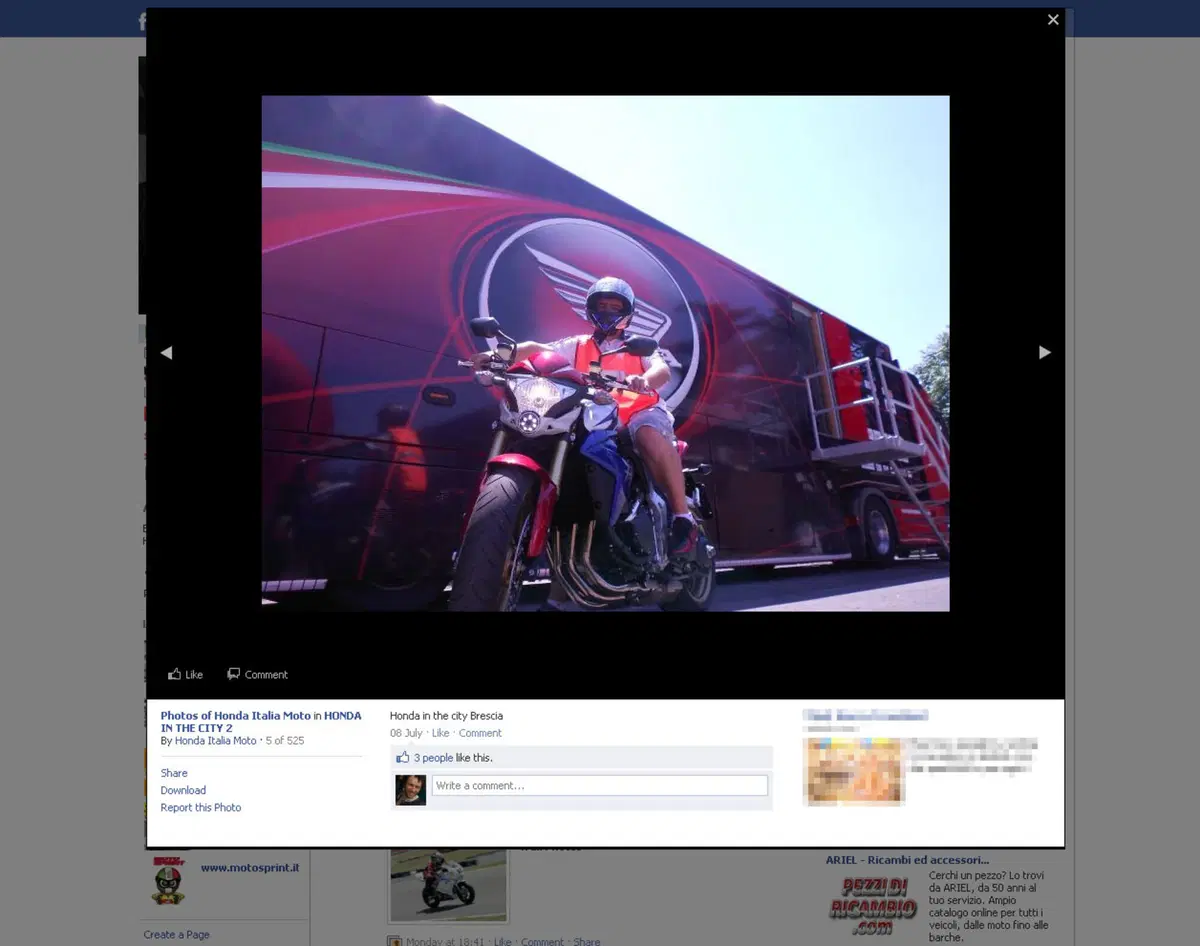Open Honda Italia Moto in the By line

tap(216, 741)
